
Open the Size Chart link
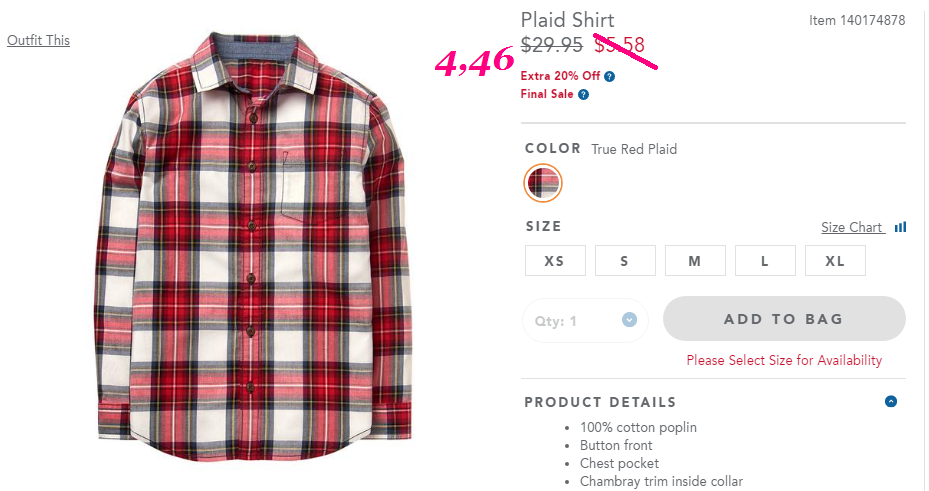(x=853, y=227)
